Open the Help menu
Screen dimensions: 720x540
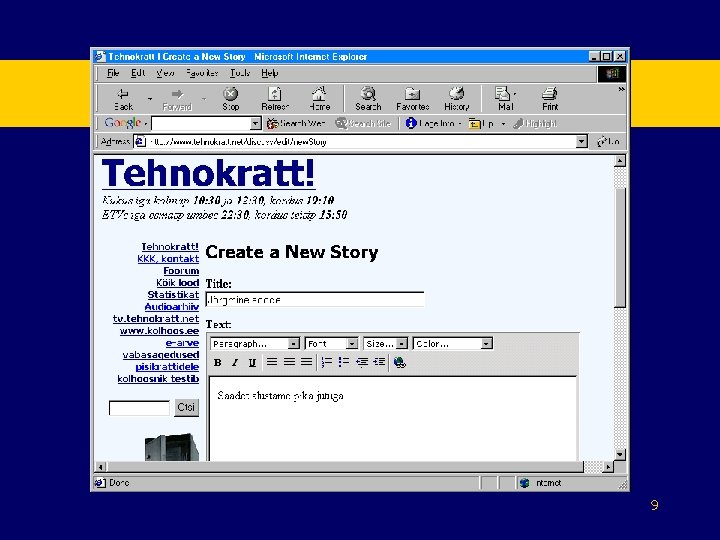click(270, 73)
